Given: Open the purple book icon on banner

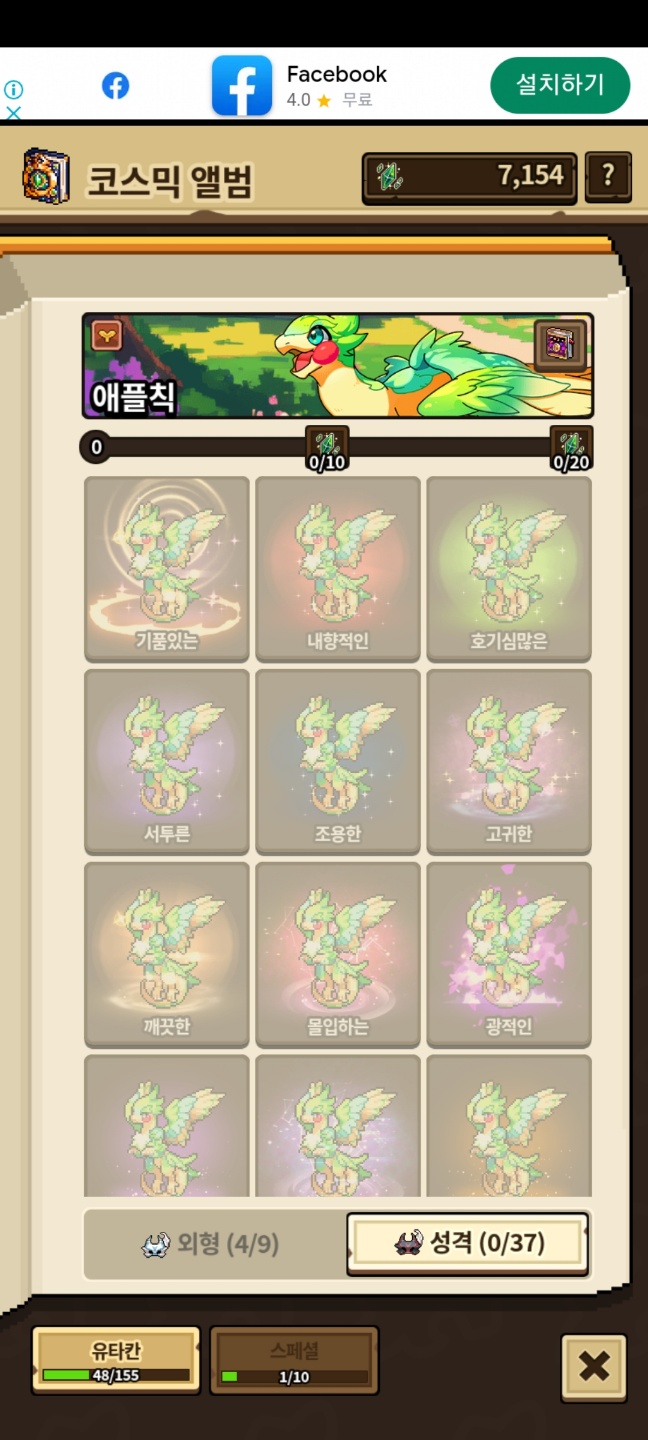Looking at the screenshot, I should [560, 346].
